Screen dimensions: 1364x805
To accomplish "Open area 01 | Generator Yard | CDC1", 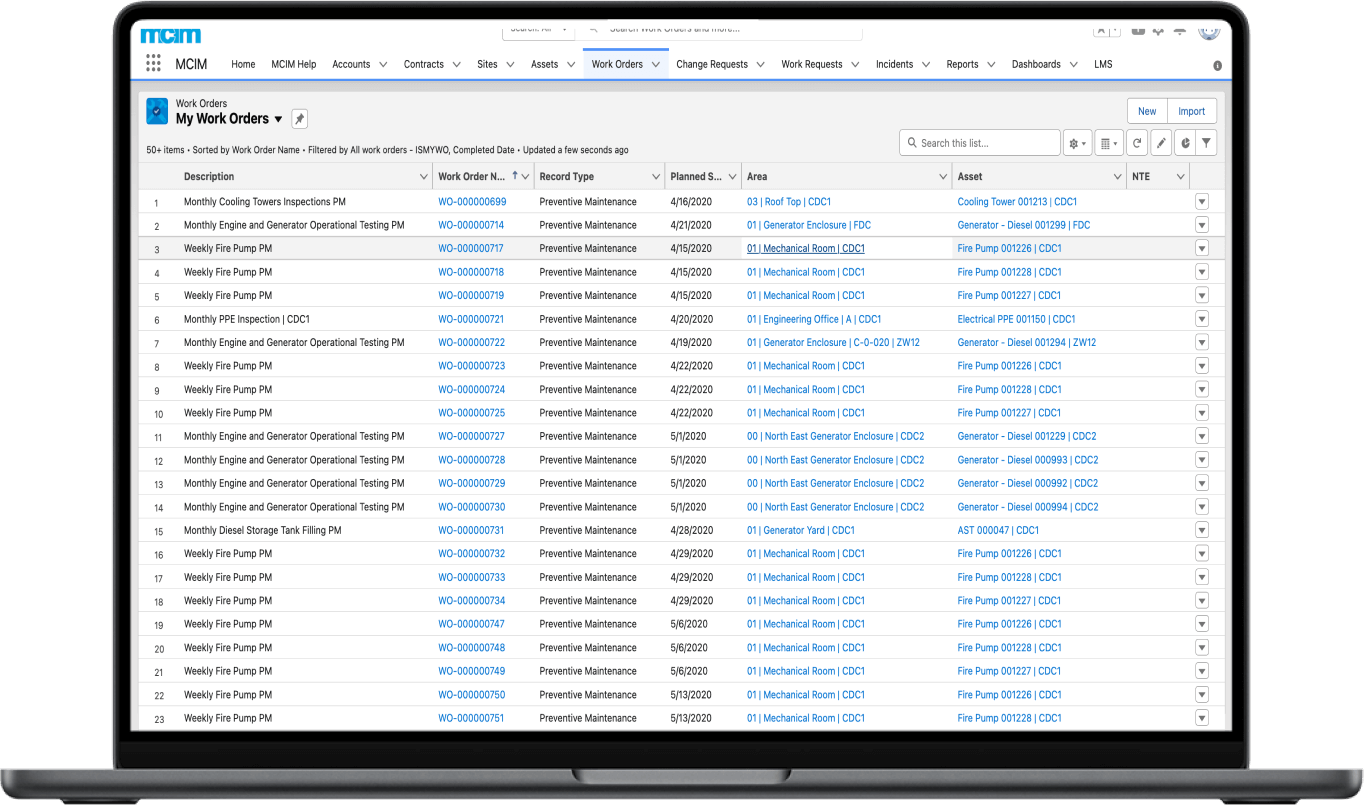I will (x=801, y=530).
